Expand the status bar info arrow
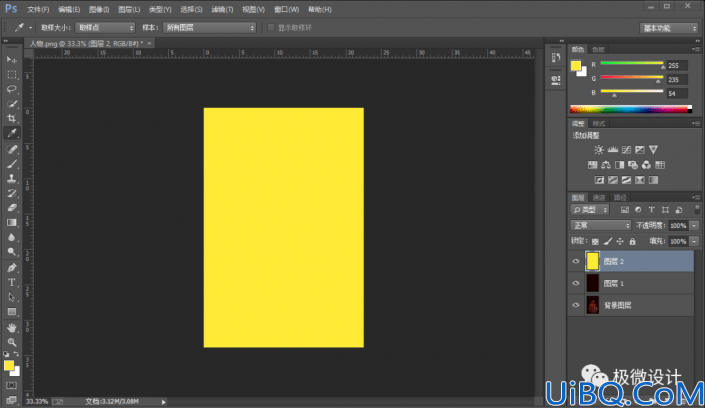The height and width of the screenshot is (408, 705). pos(164,402)
